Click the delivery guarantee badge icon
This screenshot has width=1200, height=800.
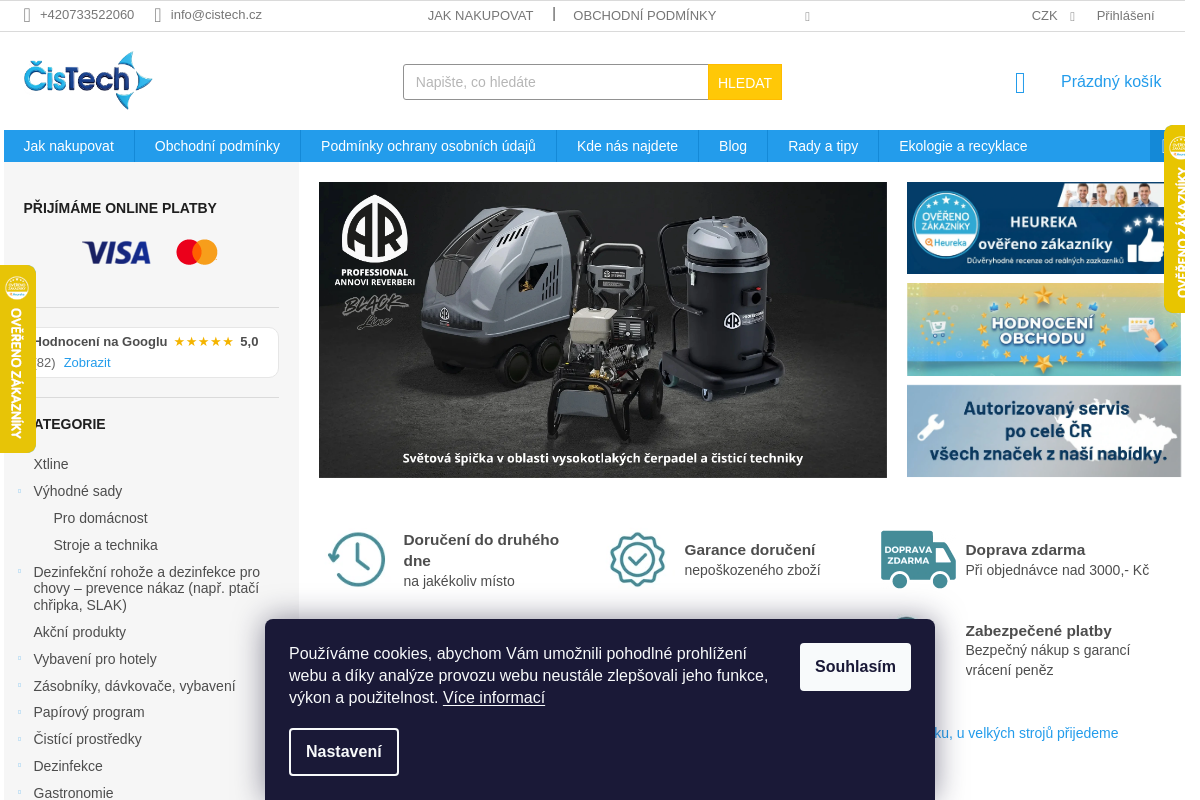(x=637, y=560)
